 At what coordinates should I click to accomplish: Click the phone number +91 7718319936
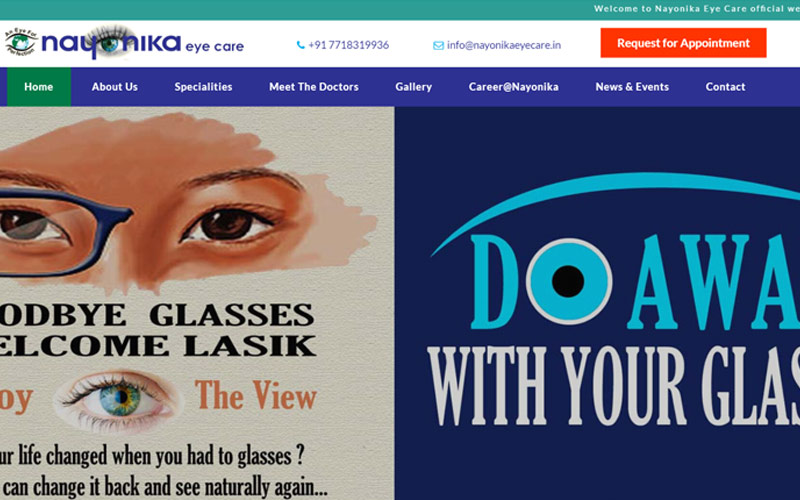tap(348, 45)
